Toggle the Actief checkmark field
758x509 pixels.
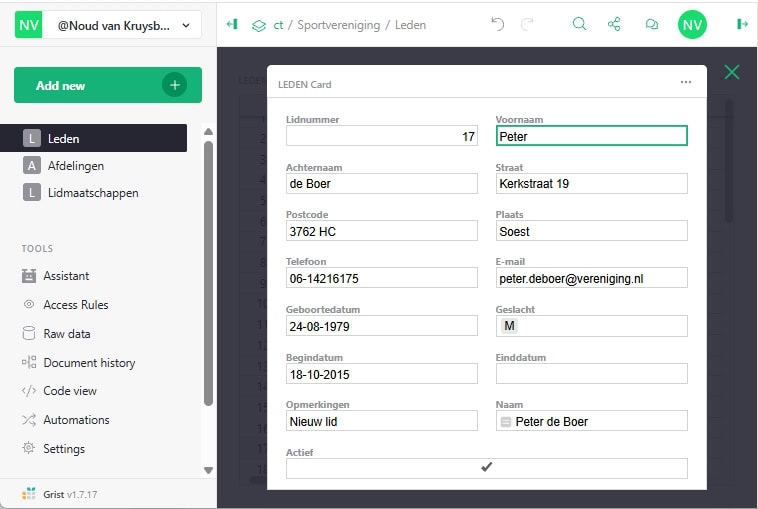tap(486, 468)
